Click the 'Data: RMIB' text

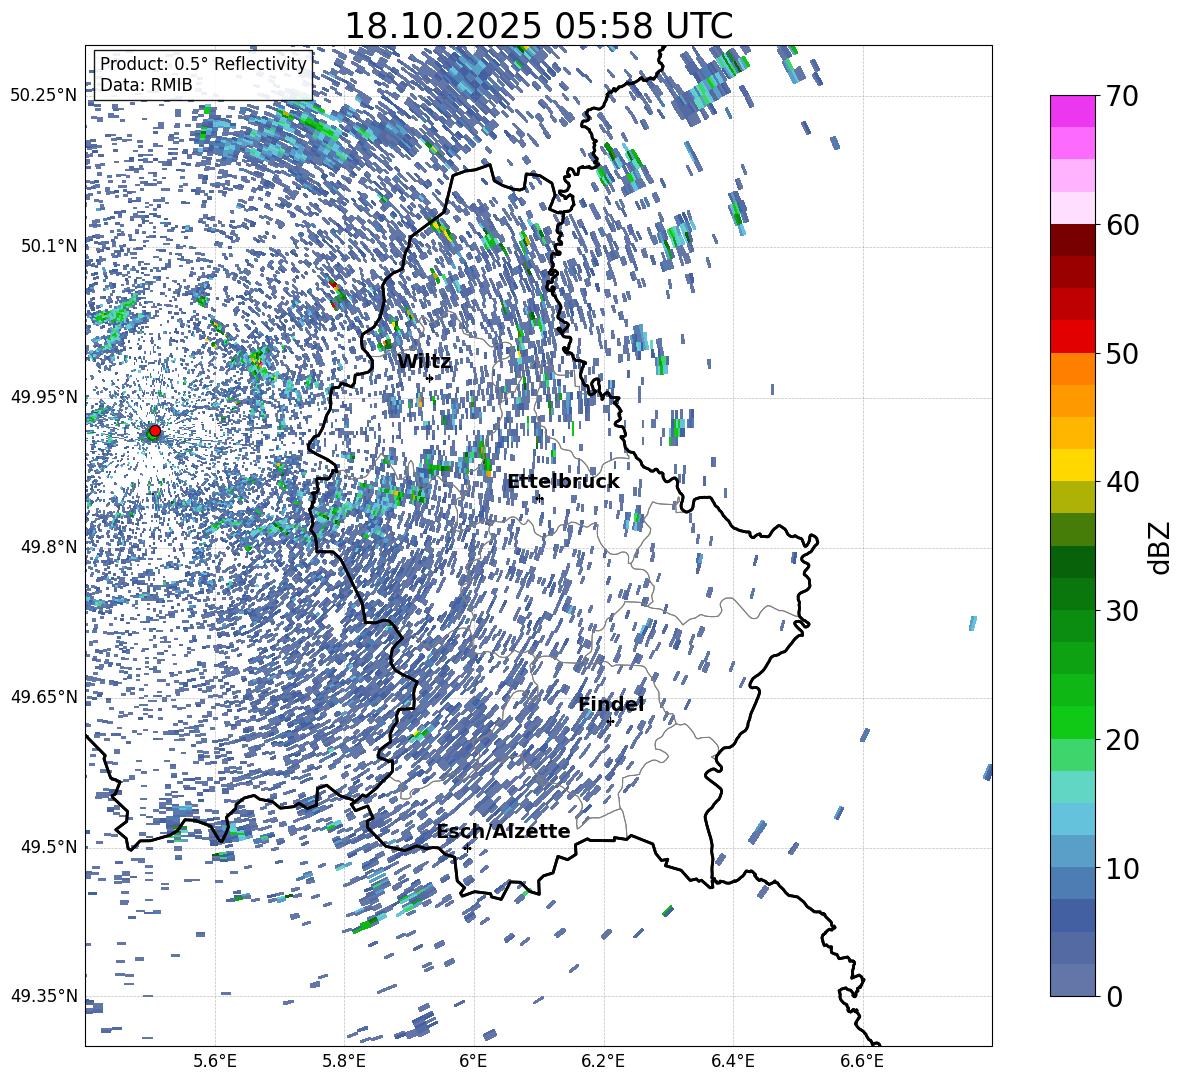146,85
